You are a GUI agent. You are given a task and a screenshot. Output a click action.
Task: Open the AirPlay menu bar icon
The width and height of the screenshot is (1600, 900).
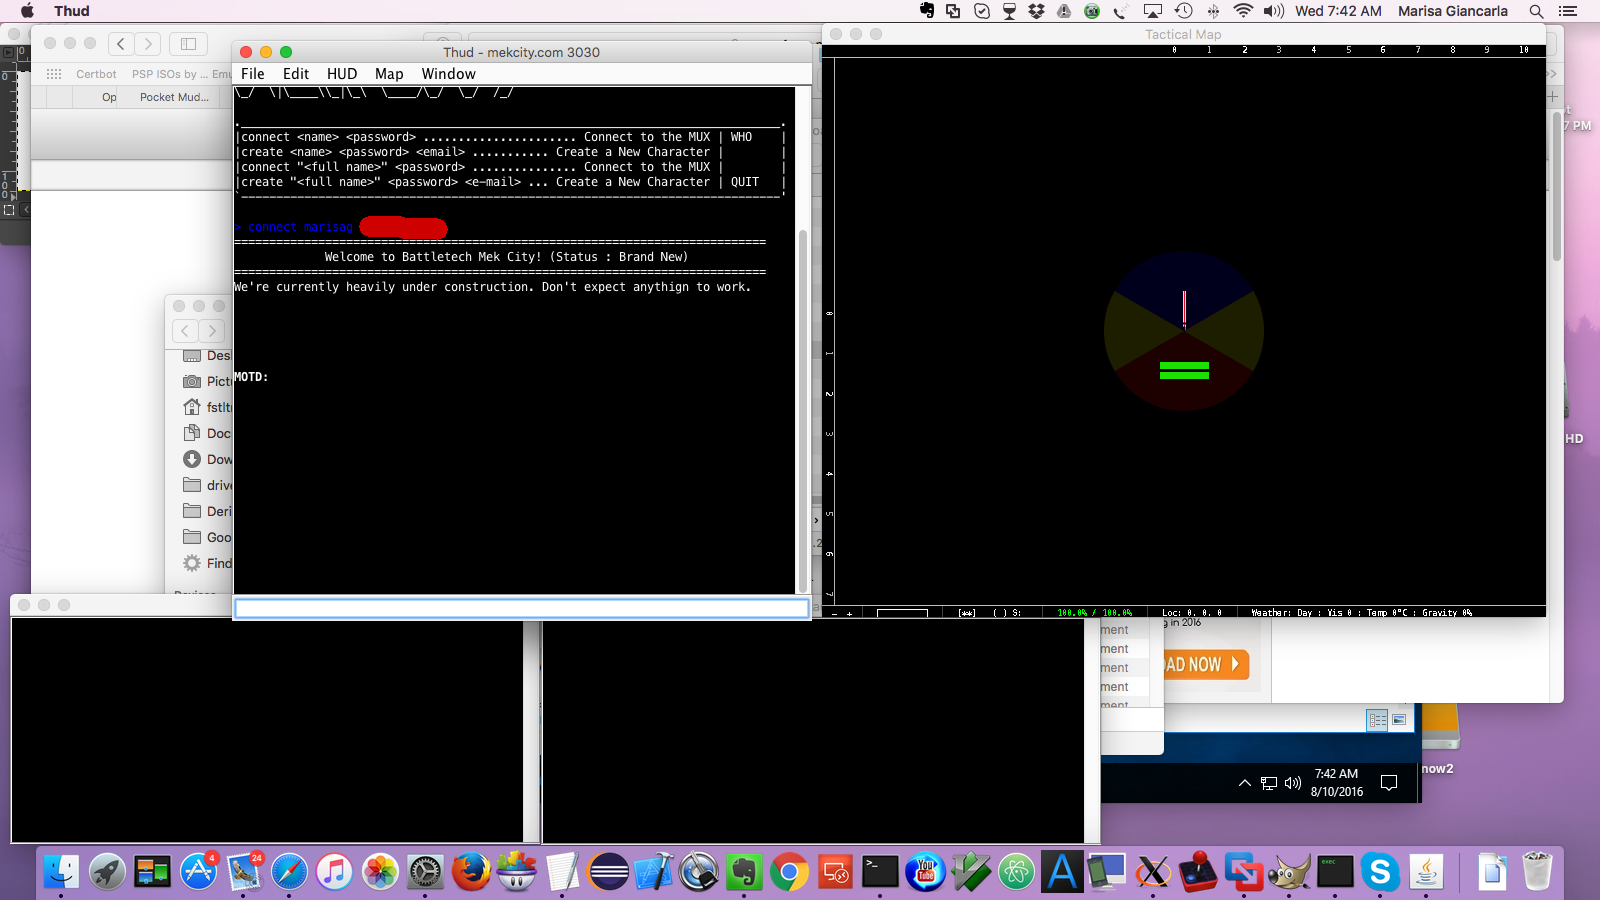(1153, 11)
